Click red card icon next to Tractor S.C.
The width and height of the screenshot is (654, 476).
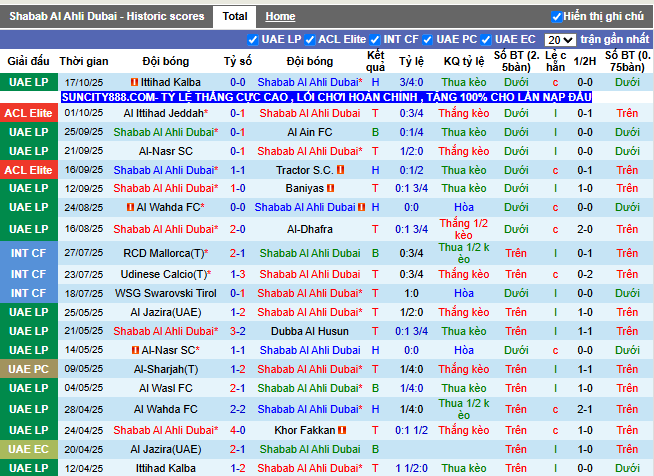pos(340,170)
